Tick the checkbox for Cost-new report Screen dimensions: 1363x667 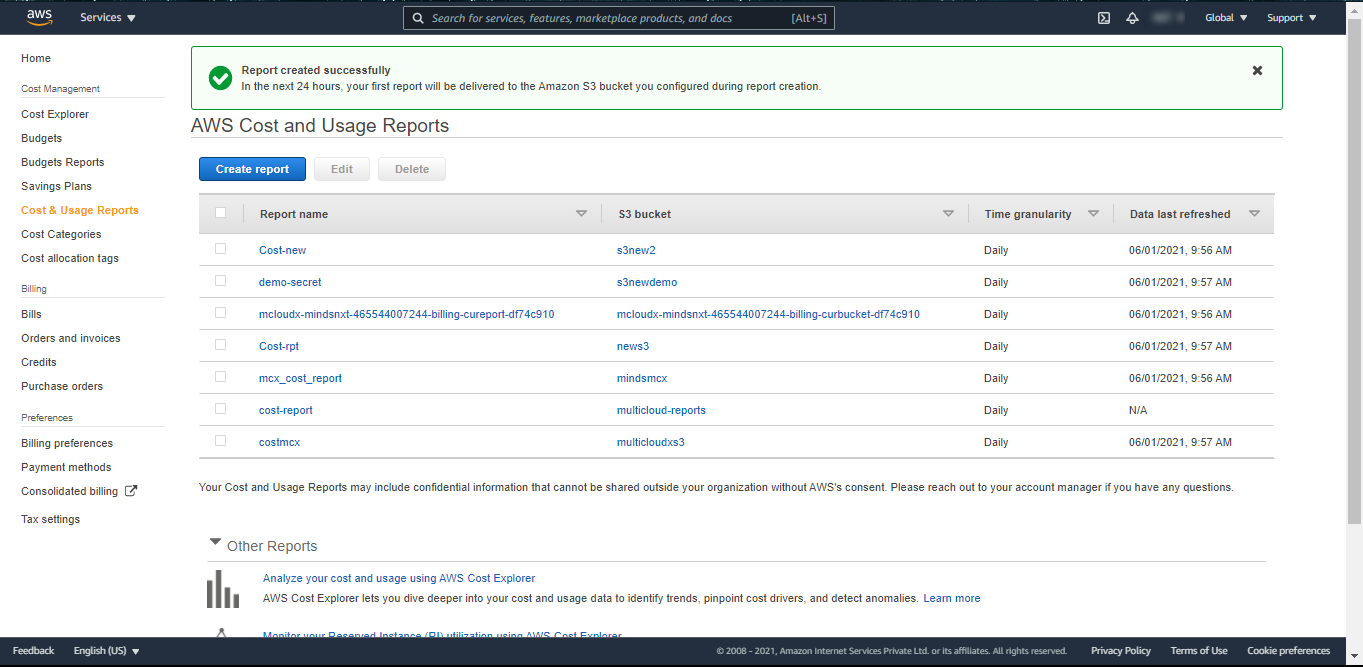[x=221, y=249]
